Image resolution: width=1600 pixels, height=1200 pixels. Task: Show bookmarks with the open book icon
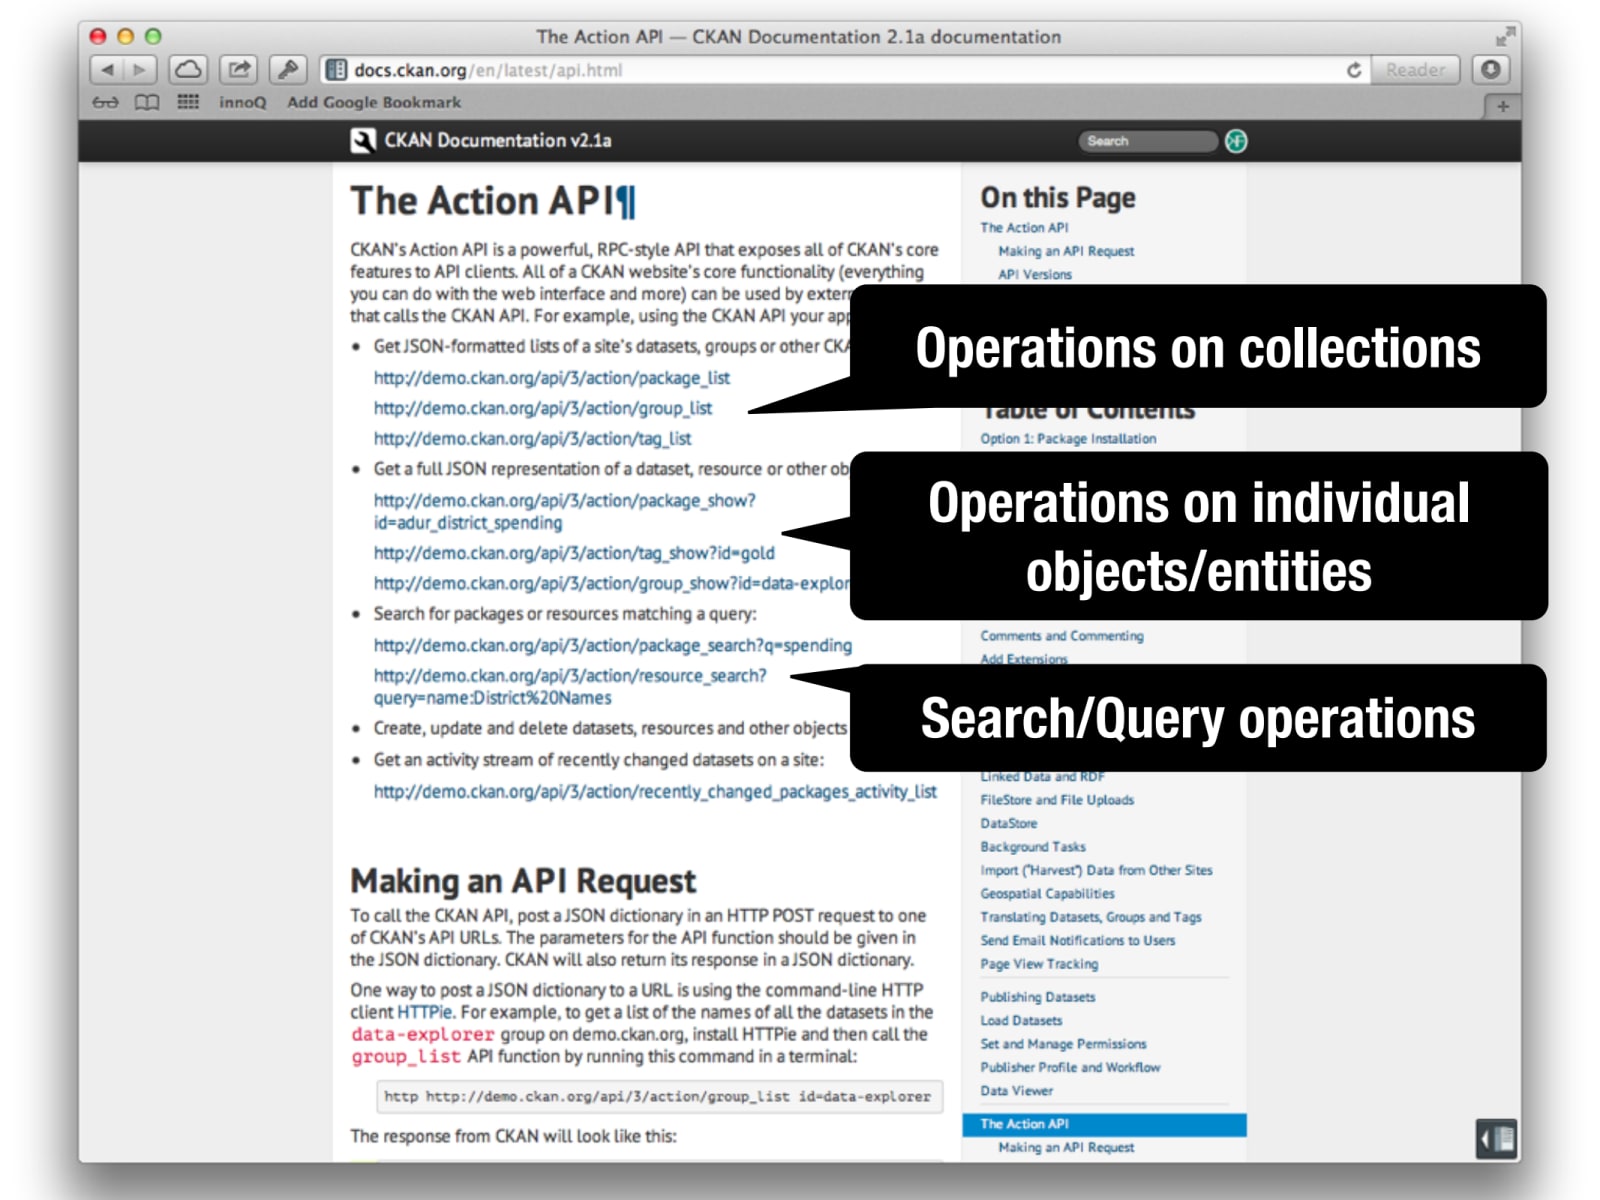[147, 102]
